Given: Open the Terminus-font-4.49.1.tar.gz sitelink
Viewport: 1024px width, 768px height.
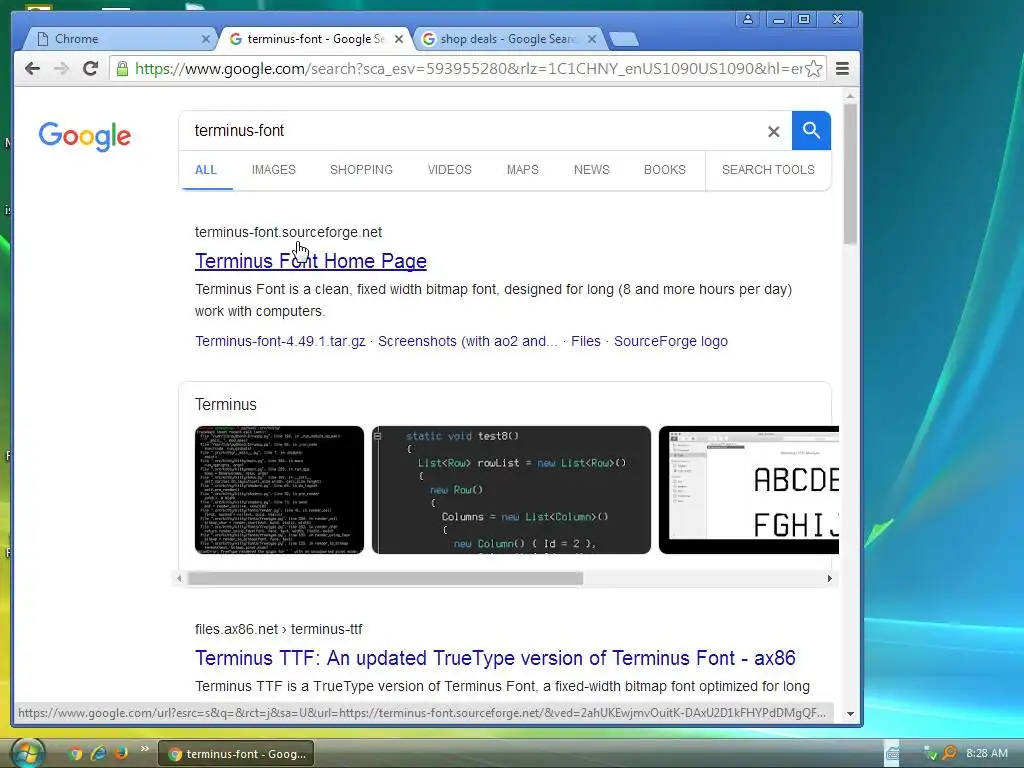Looking at the screenshot, I should coord(280,342).
